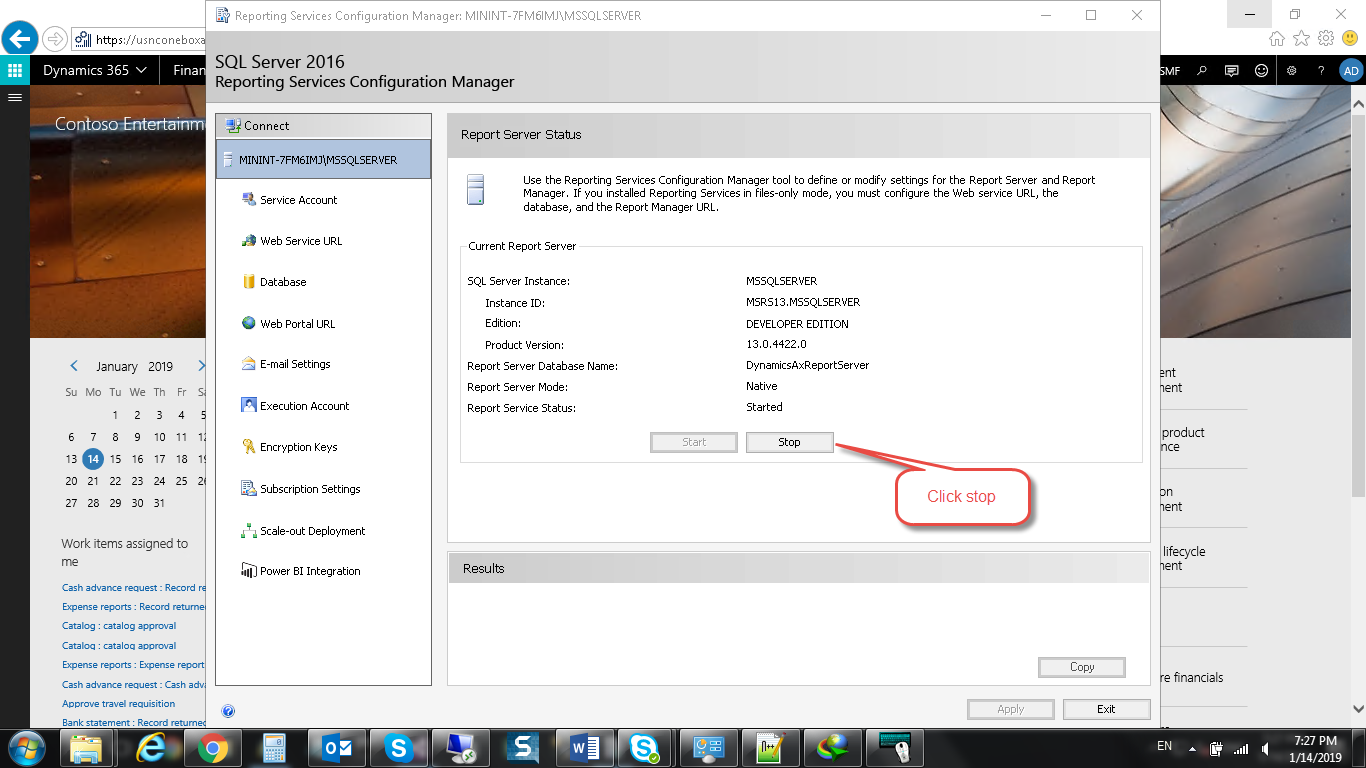Open the Dynamics 365 app launcher waffle
Viewport: 1366px width, 768px height.
click(15, 70)
